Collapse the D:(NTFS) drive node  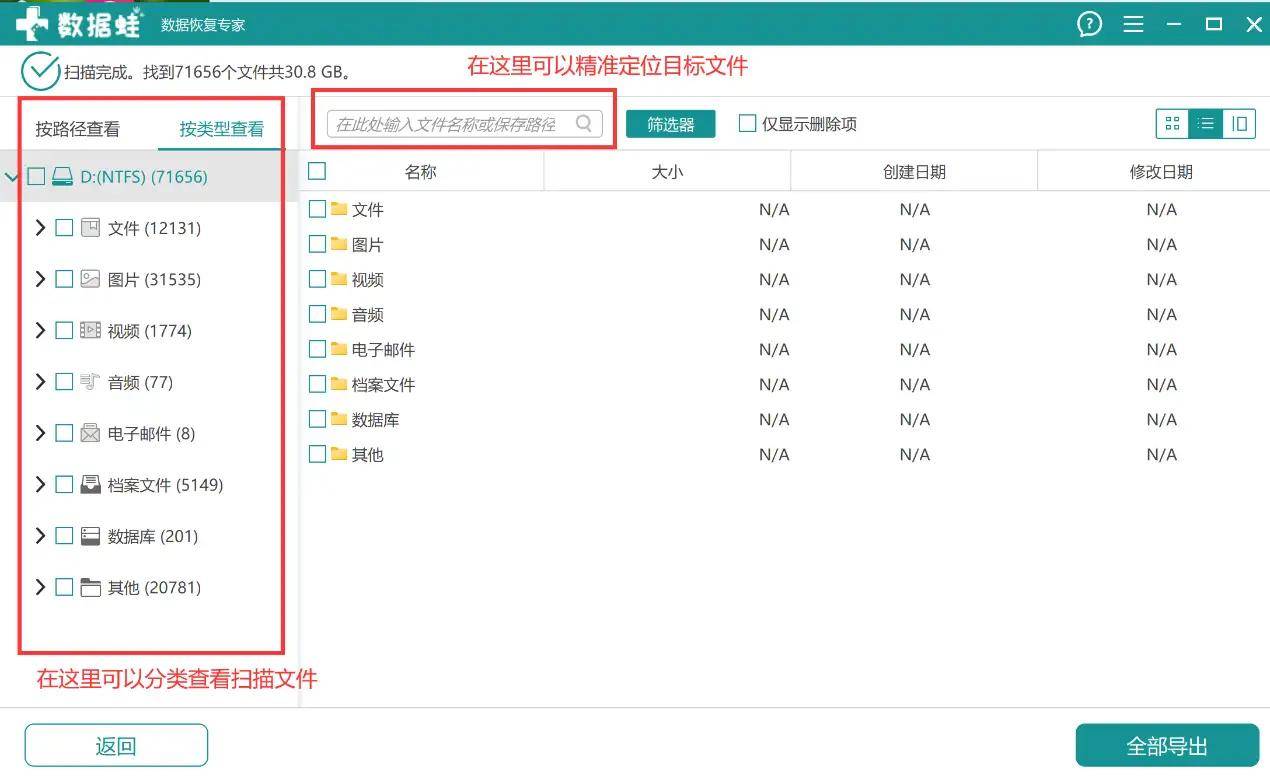point(13,176)
